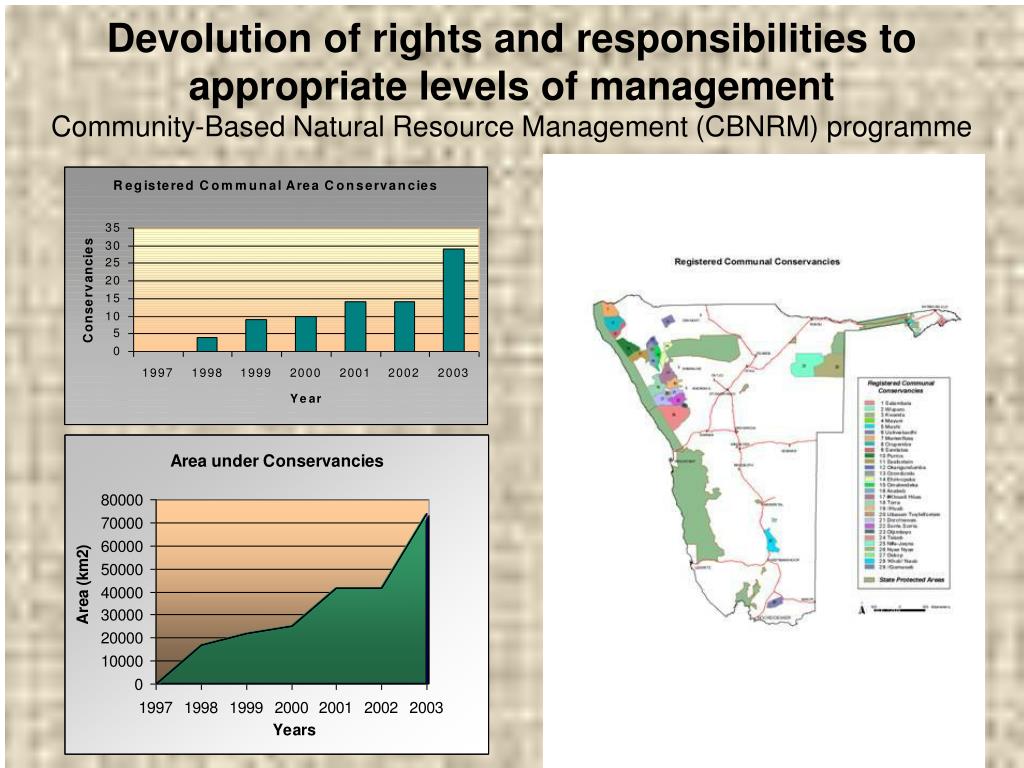This screenshot has height=768, width=1024.
Task: Click the '2001' label under the area chart
Action: [x=336, y=708]
